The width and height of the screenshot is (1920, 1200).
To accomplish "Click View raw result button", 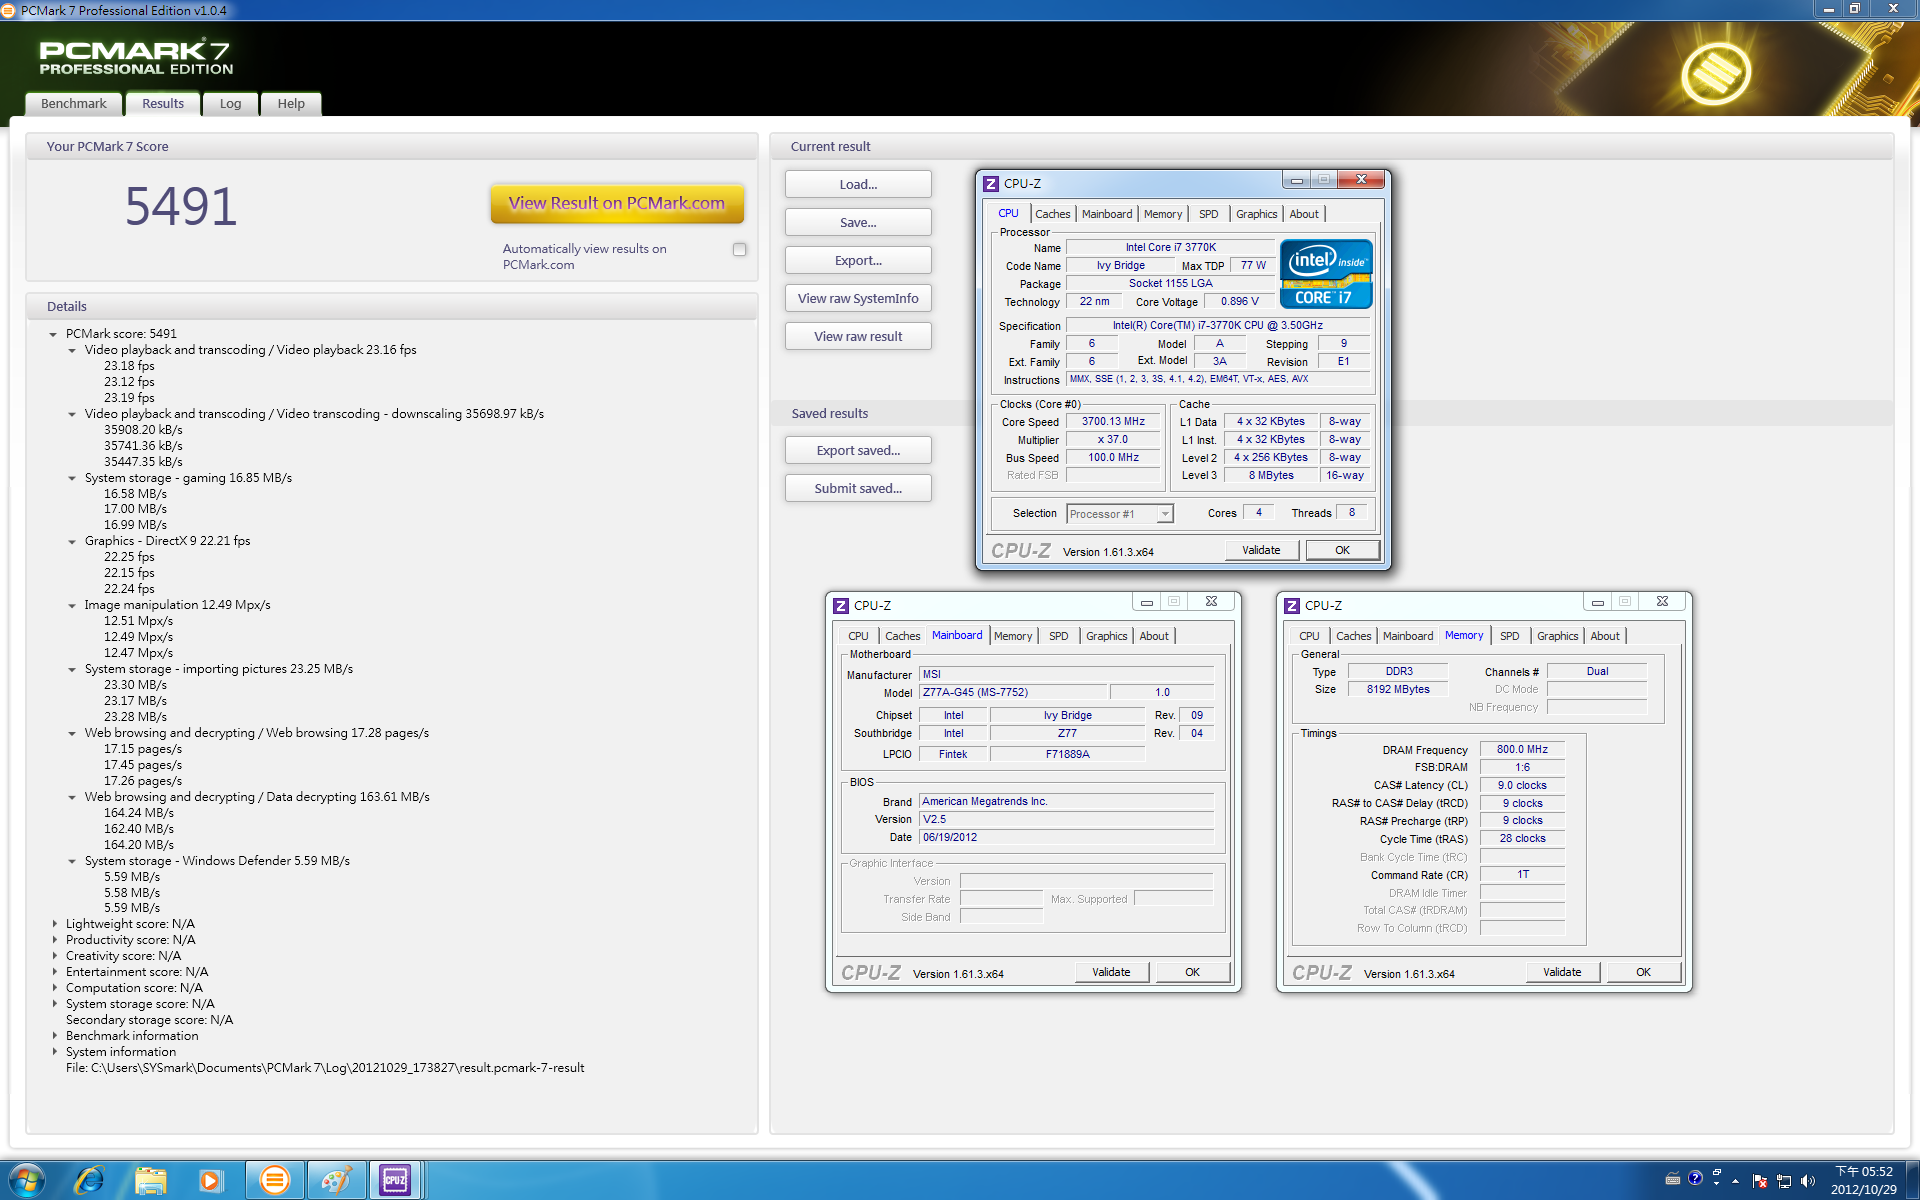I will click(x=858, y=336).
